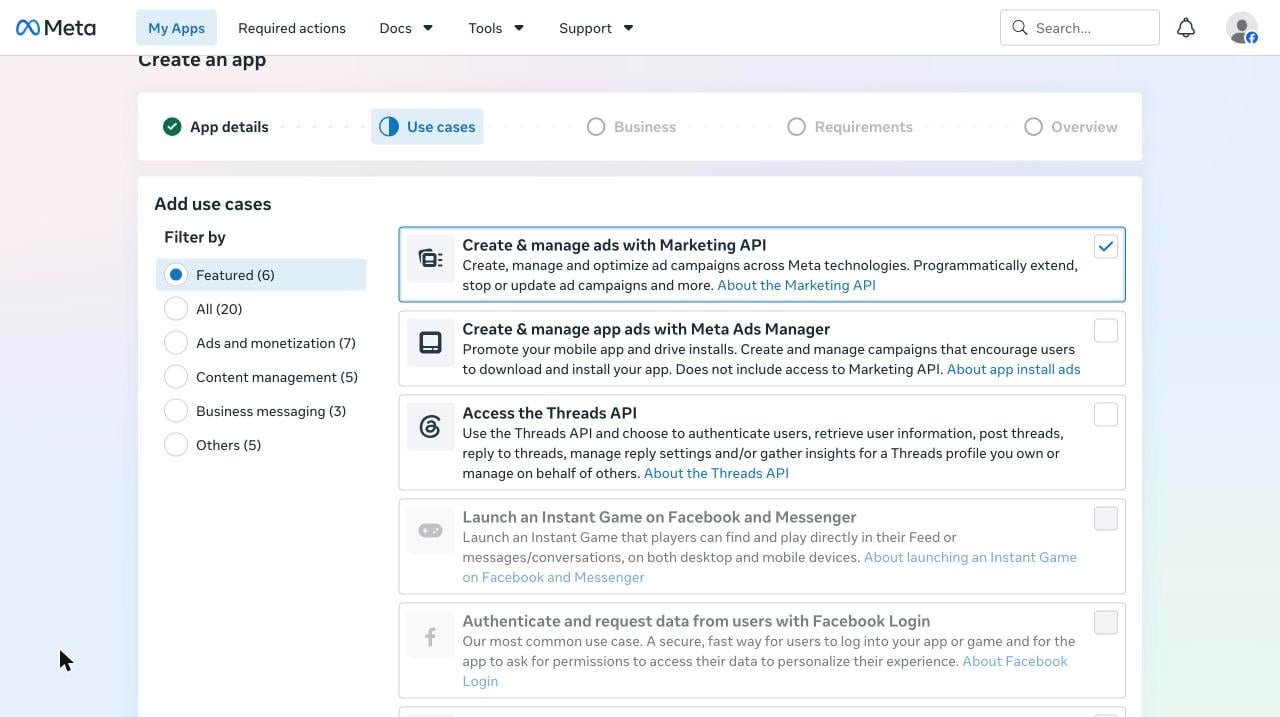The height and width of the screenshot is (717, 1280).
Task: Select the Ads and monetization (7) filter
Action: [261, 343]
